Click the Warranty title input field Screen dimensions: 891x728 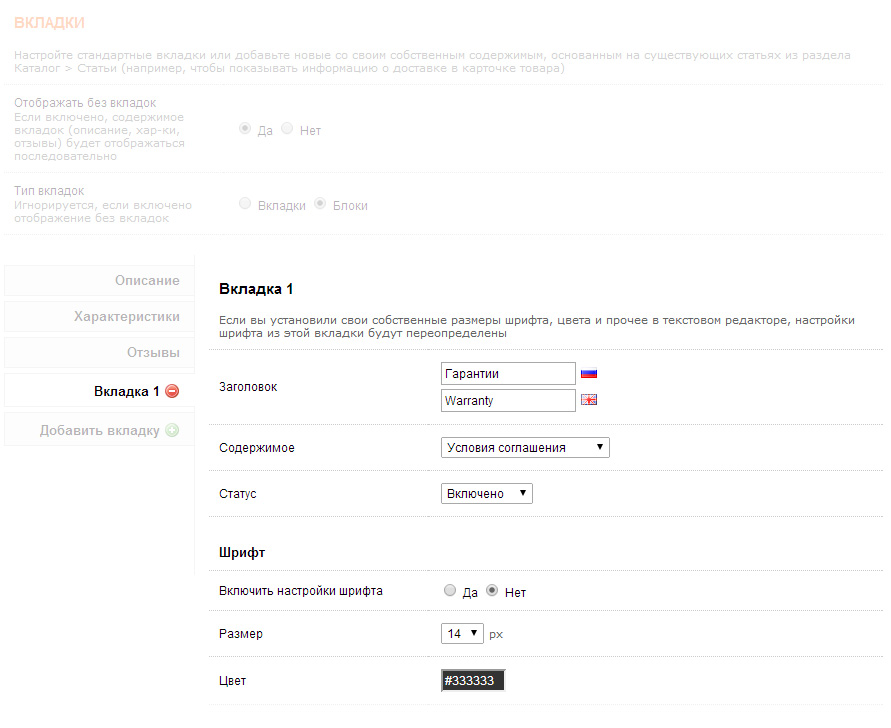point(508,400)
